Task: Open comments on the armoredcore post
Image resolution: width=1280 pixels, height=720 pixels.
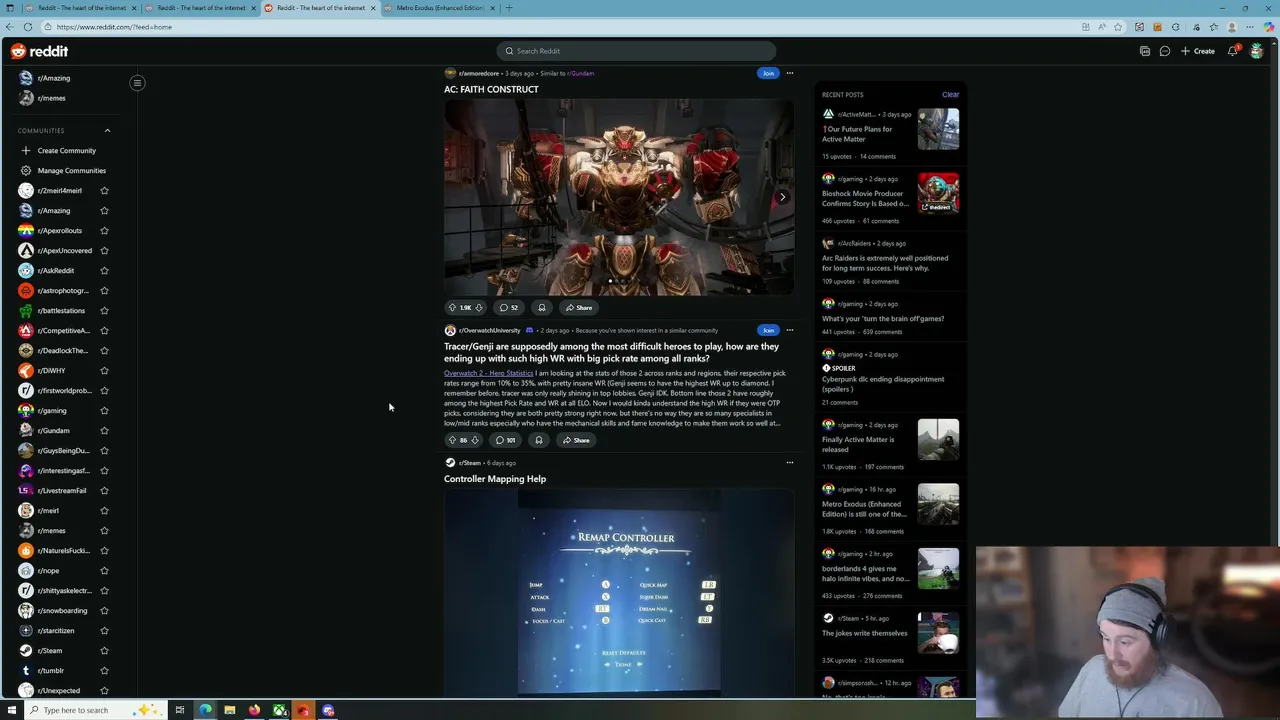Action: (509, 308)
